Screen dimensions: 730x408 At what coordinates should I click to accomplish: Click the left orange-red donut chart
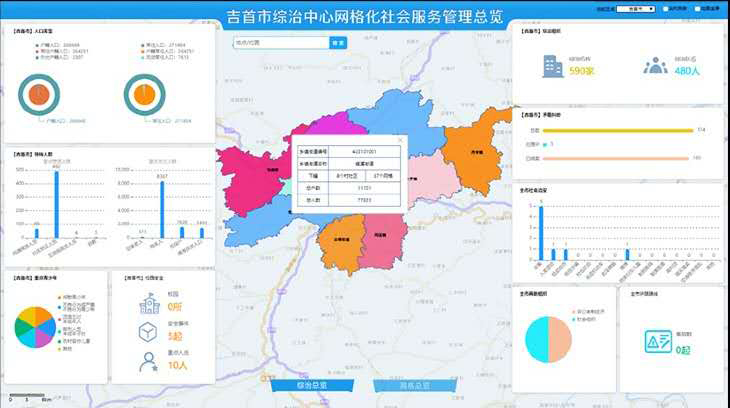(x=39, y=94)
